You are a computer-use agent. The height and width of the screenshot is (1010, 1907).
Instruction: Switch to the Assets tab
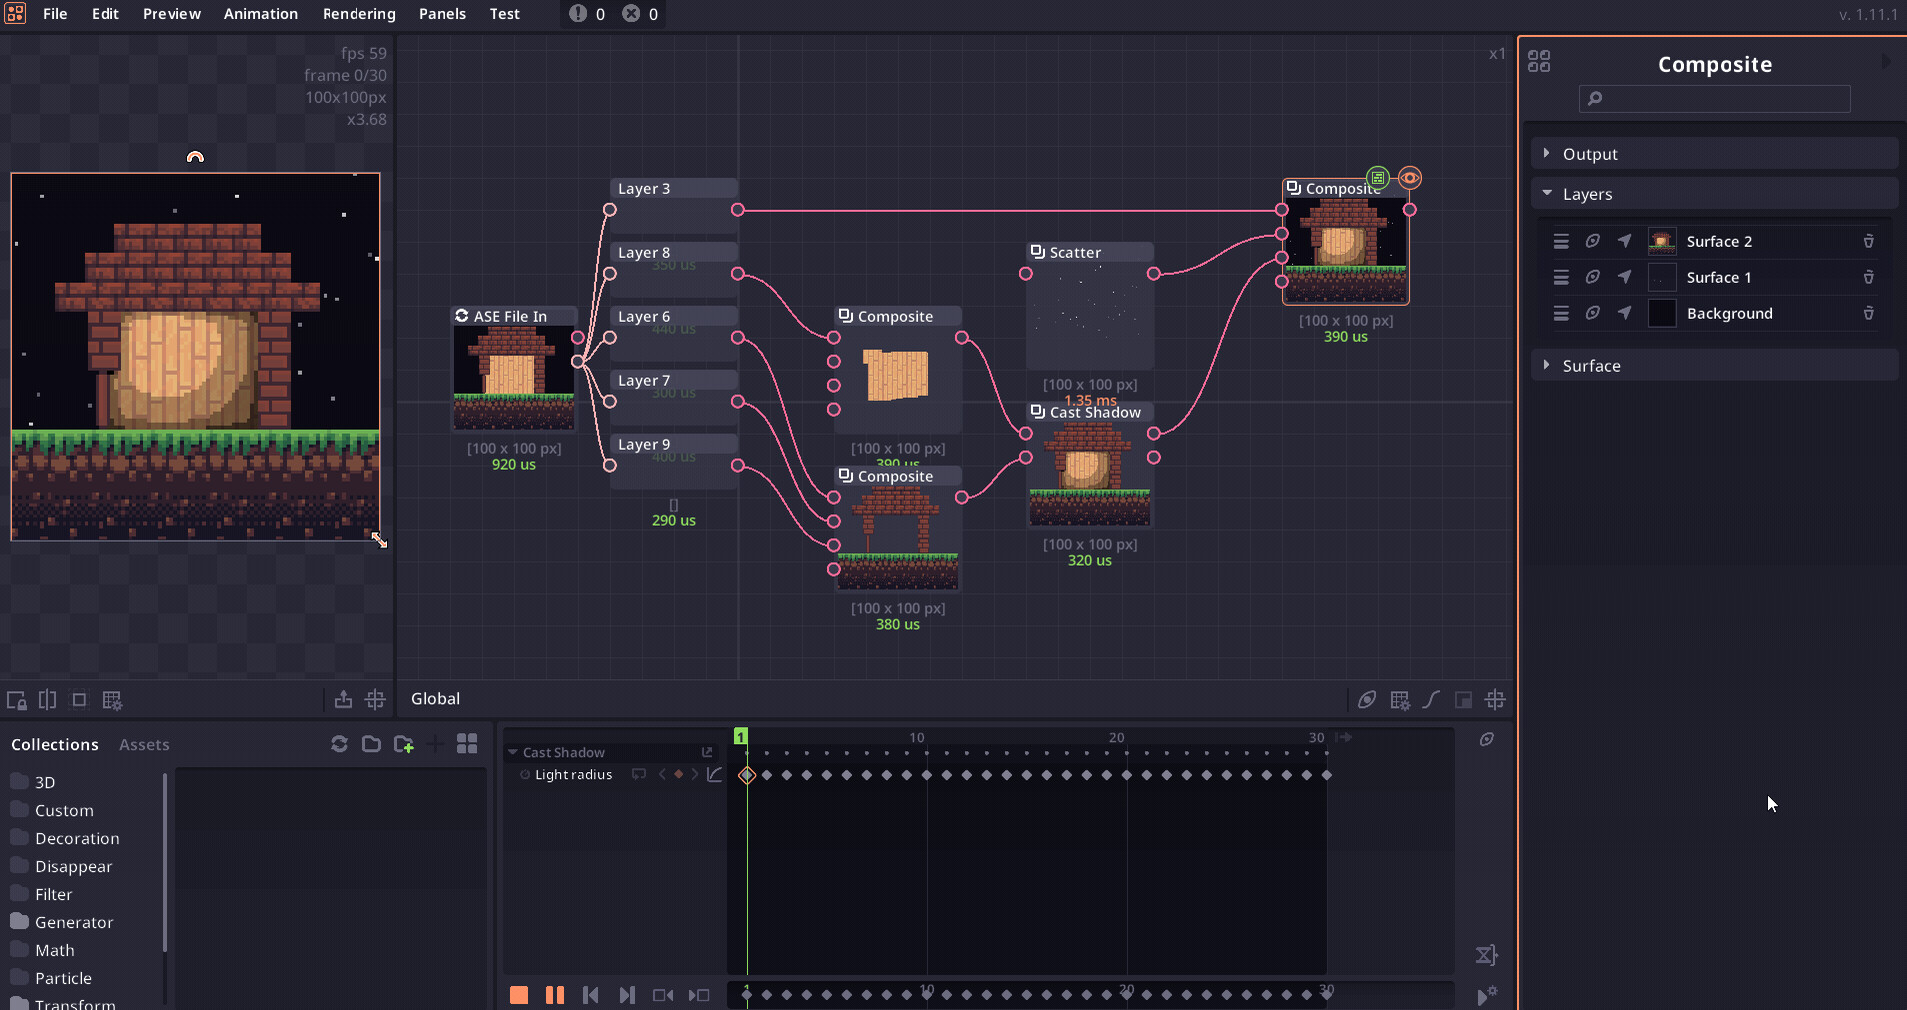(144, 744)
